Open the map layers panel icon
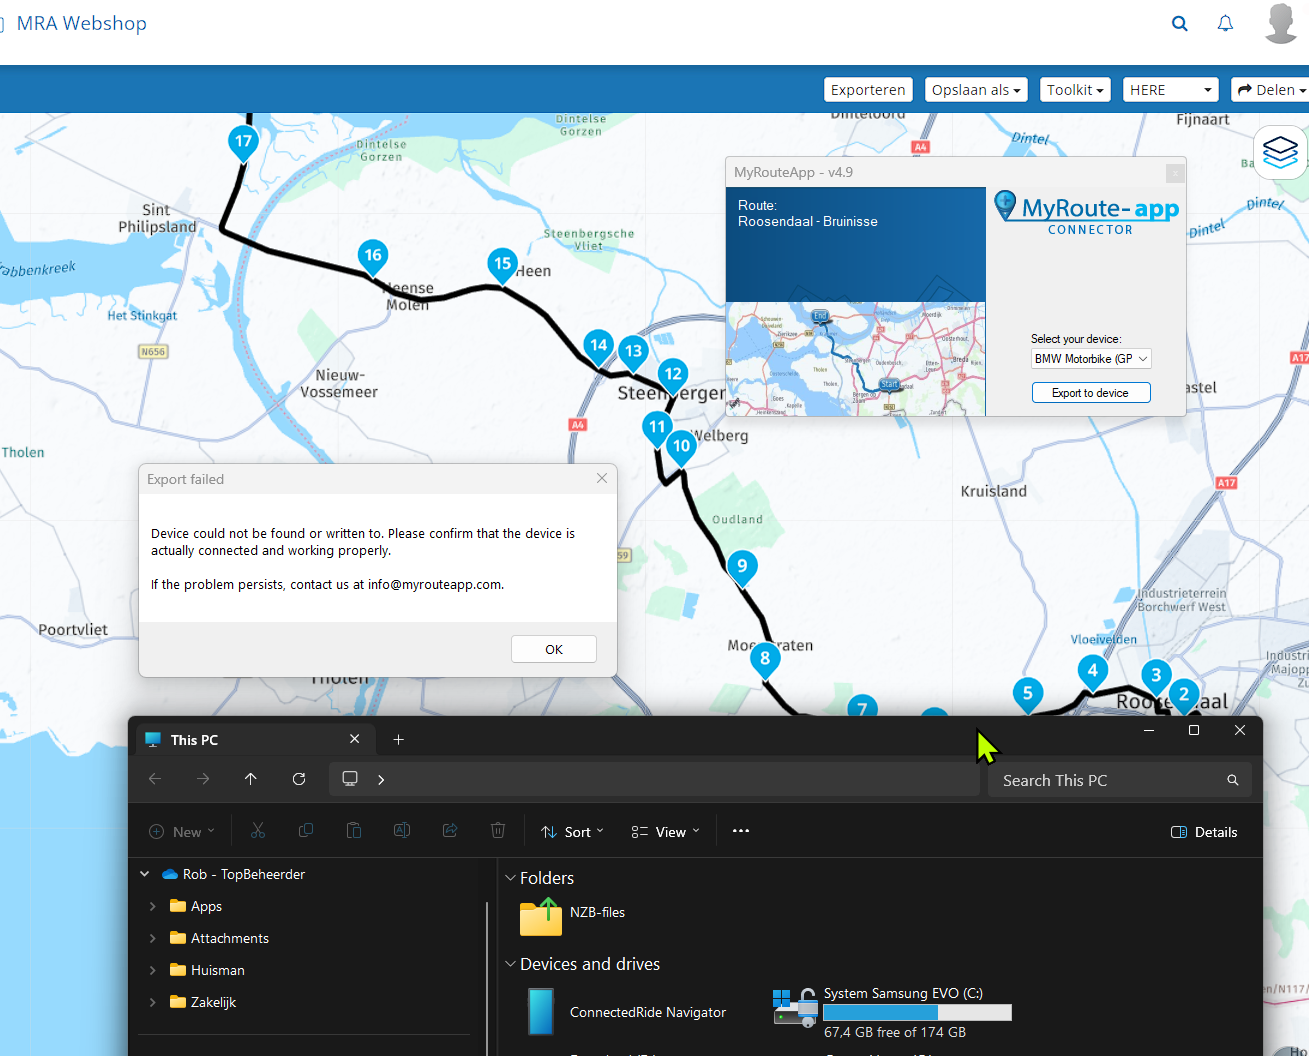 pyautogui.click(x=1281, y=152)
